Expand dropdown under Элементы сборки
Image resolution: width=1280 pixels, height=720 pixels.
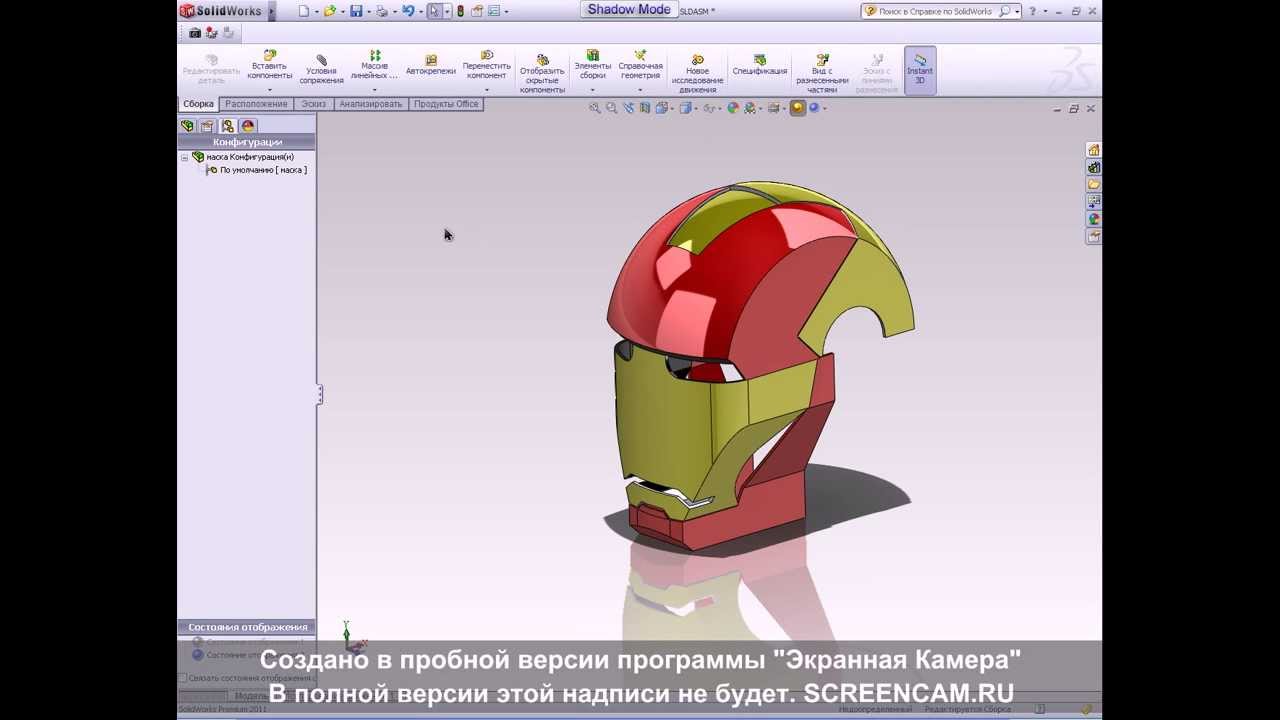coord(593,90)
